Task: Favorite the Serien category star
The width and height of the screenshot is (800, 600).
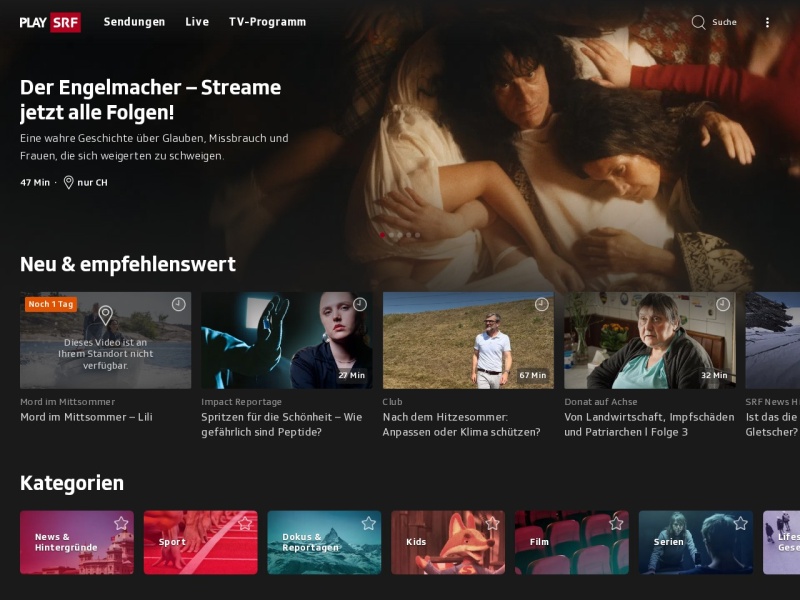Action: tap(740, 523)
